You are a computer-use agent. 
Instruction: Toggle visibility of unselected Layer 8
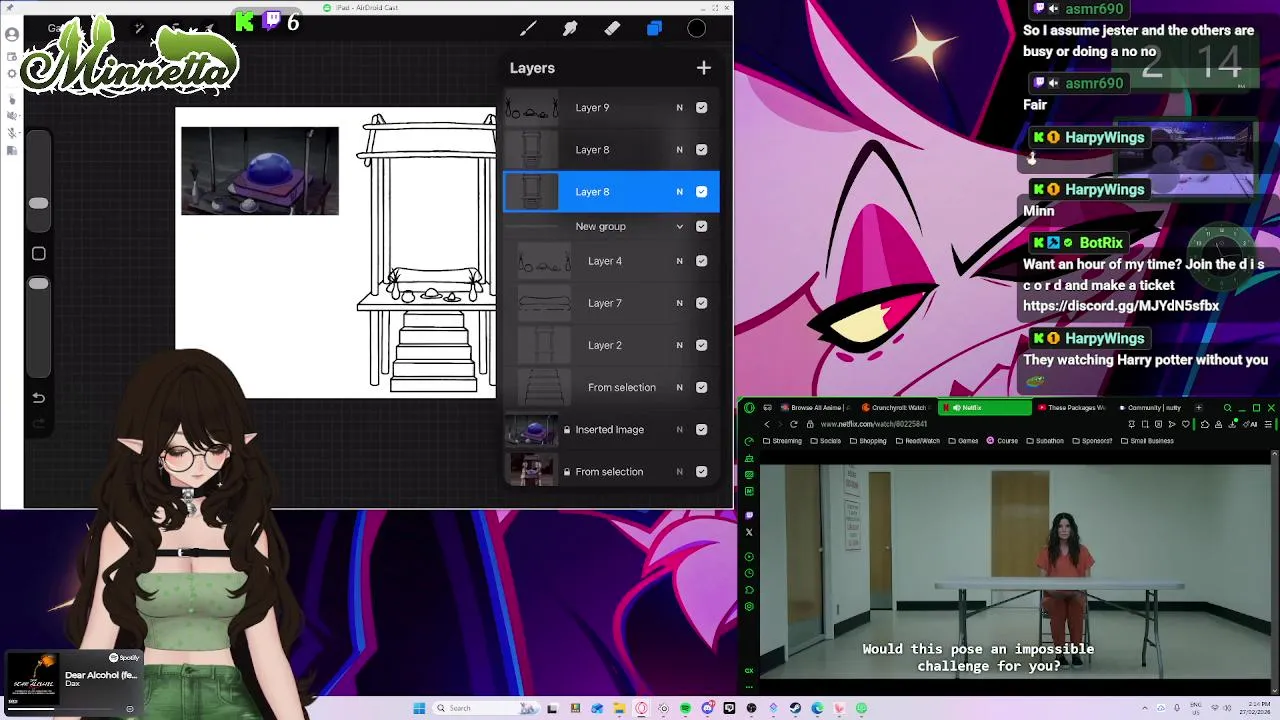pyautogui.click(x=701, y=150)
